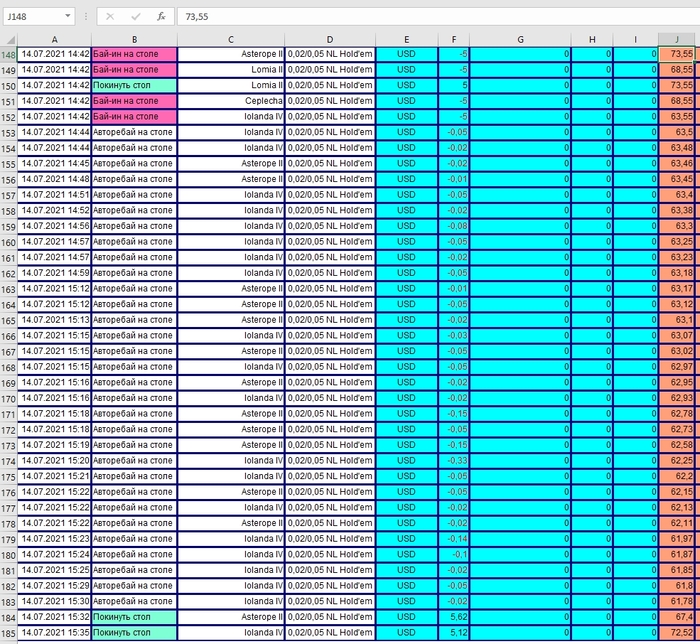Click the 5,12 amount cell in row 185
The height and width of the screenshot is (644, 700).
(x=454, y=632)
